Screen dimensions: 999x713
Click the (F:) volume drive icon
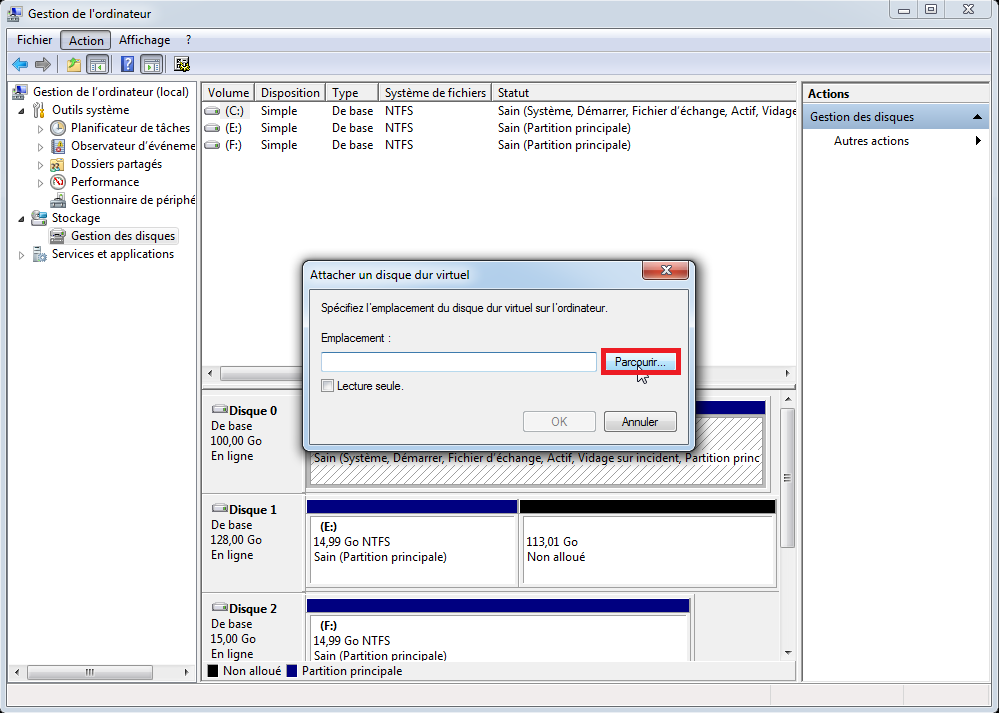pos(212,145)
